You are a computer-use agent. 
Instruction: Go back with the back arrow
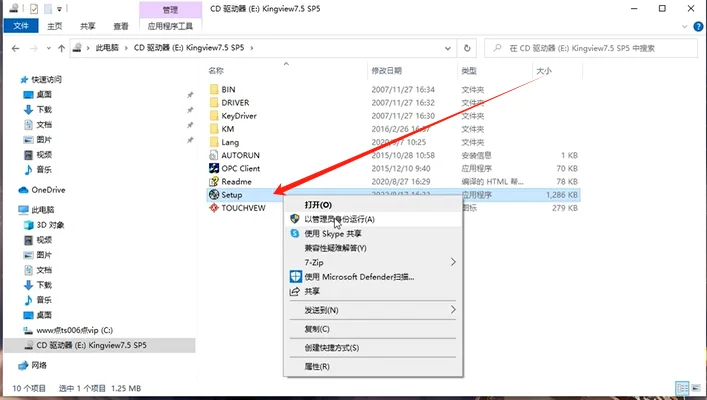[15, 48]
